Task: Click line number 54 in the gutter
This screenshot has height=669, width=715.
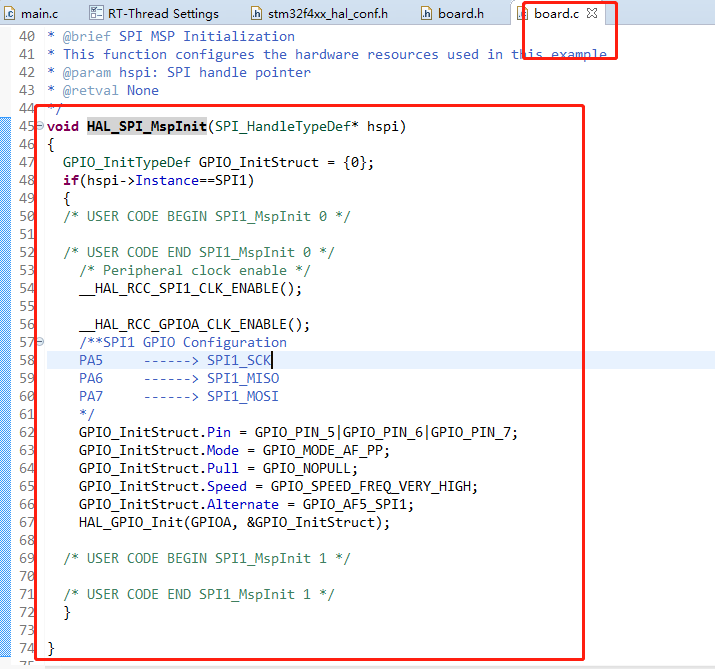Action: point(27,288)
